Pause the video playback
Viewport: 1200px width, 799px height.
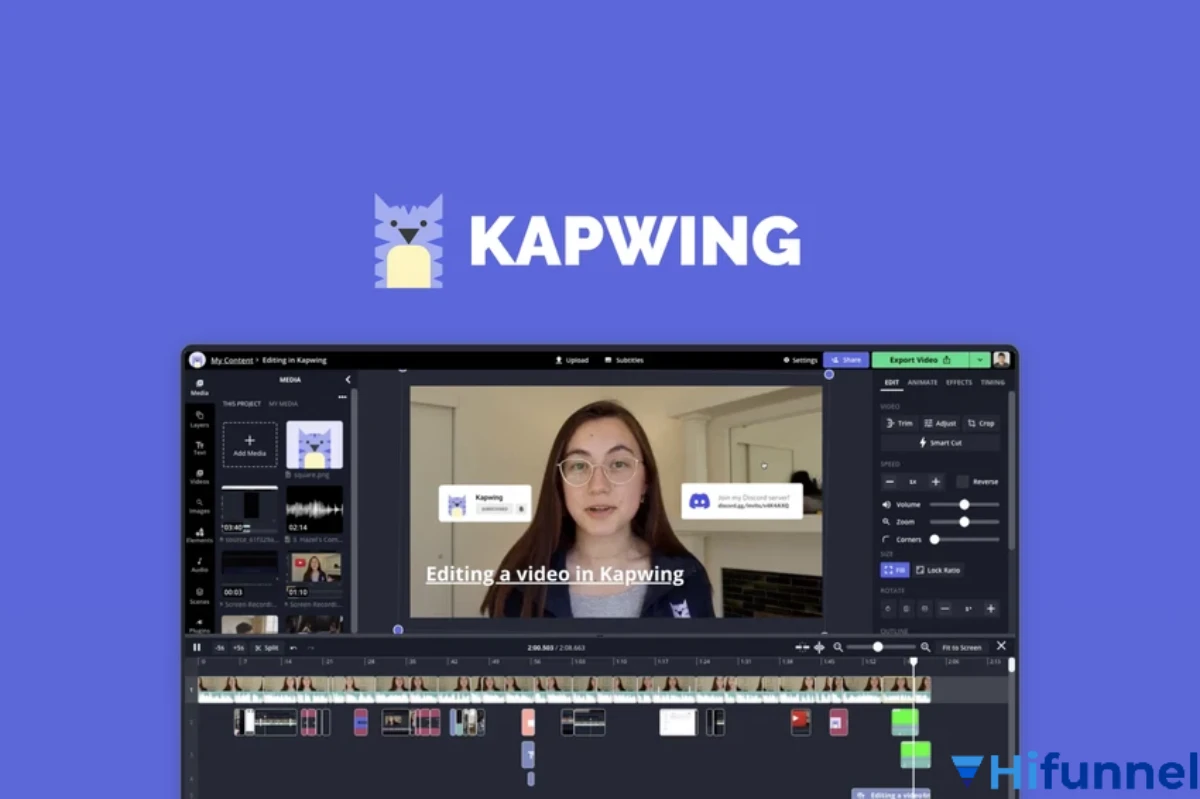(197, 647)
